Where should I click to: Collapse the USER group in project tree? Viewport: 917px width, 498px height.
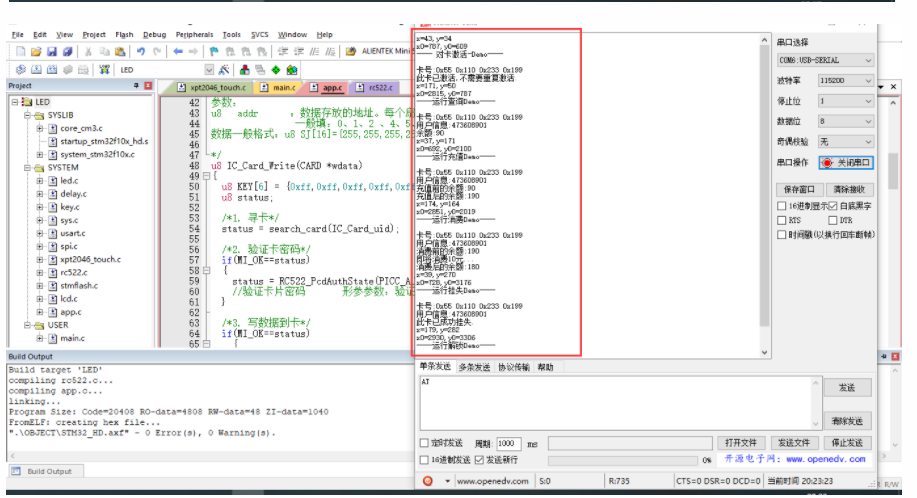click(27, 325)
